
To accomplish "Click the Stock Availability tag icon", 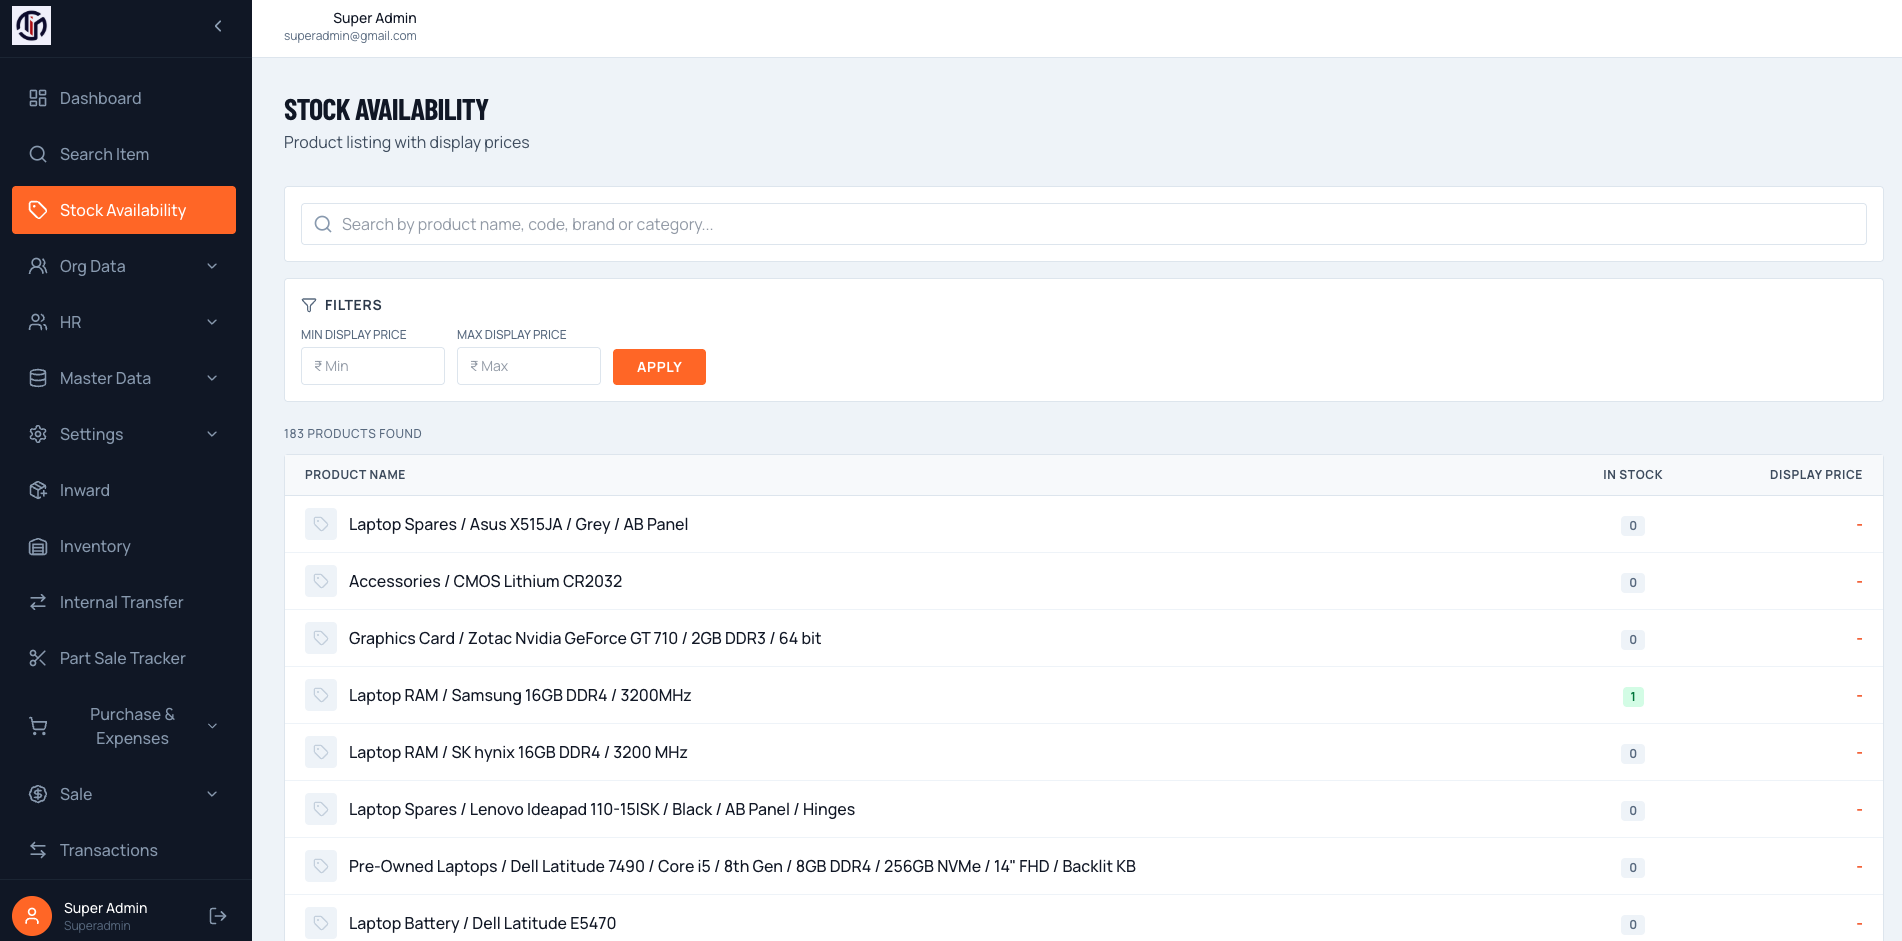I will [x=38, y=210].
